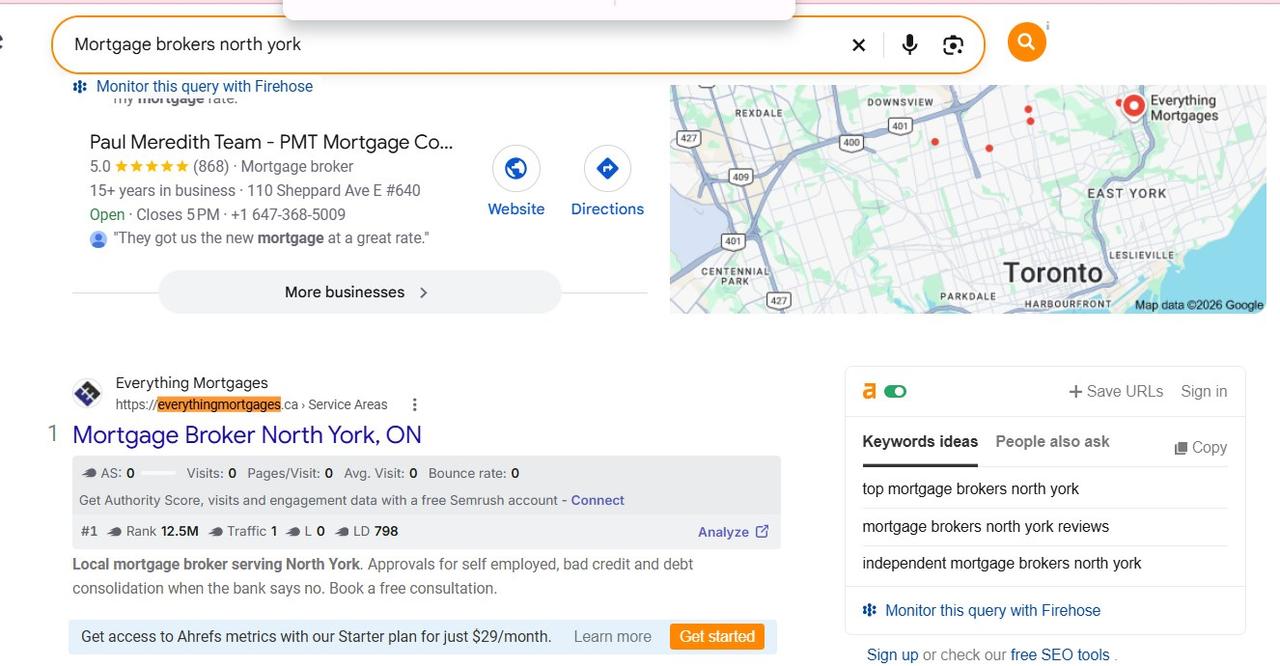Select keyword independent mortgage brokers north york

coord(1001,563)
